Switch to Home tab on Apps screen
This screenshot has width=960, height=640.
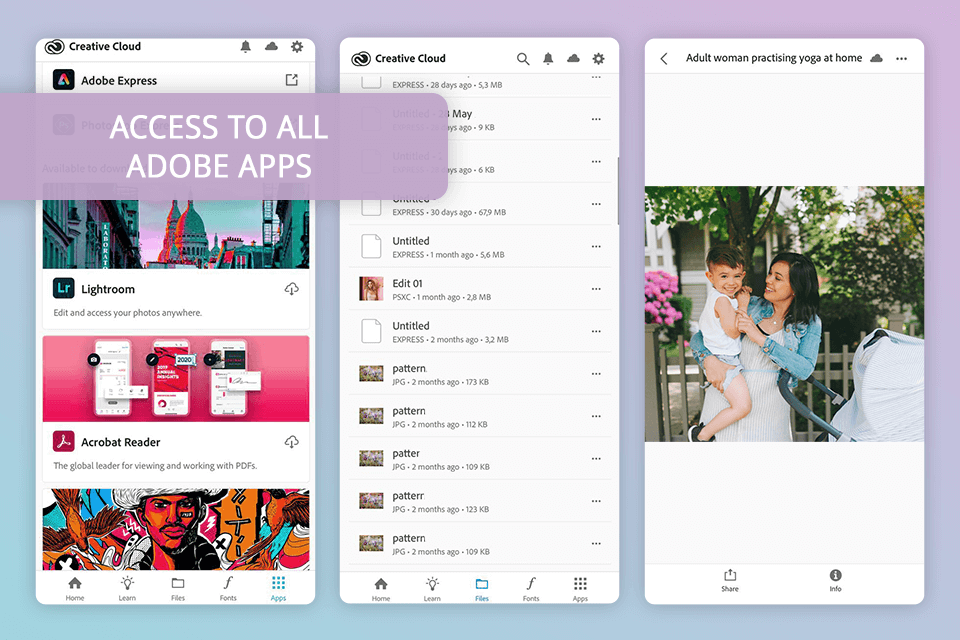click(75, 588)
